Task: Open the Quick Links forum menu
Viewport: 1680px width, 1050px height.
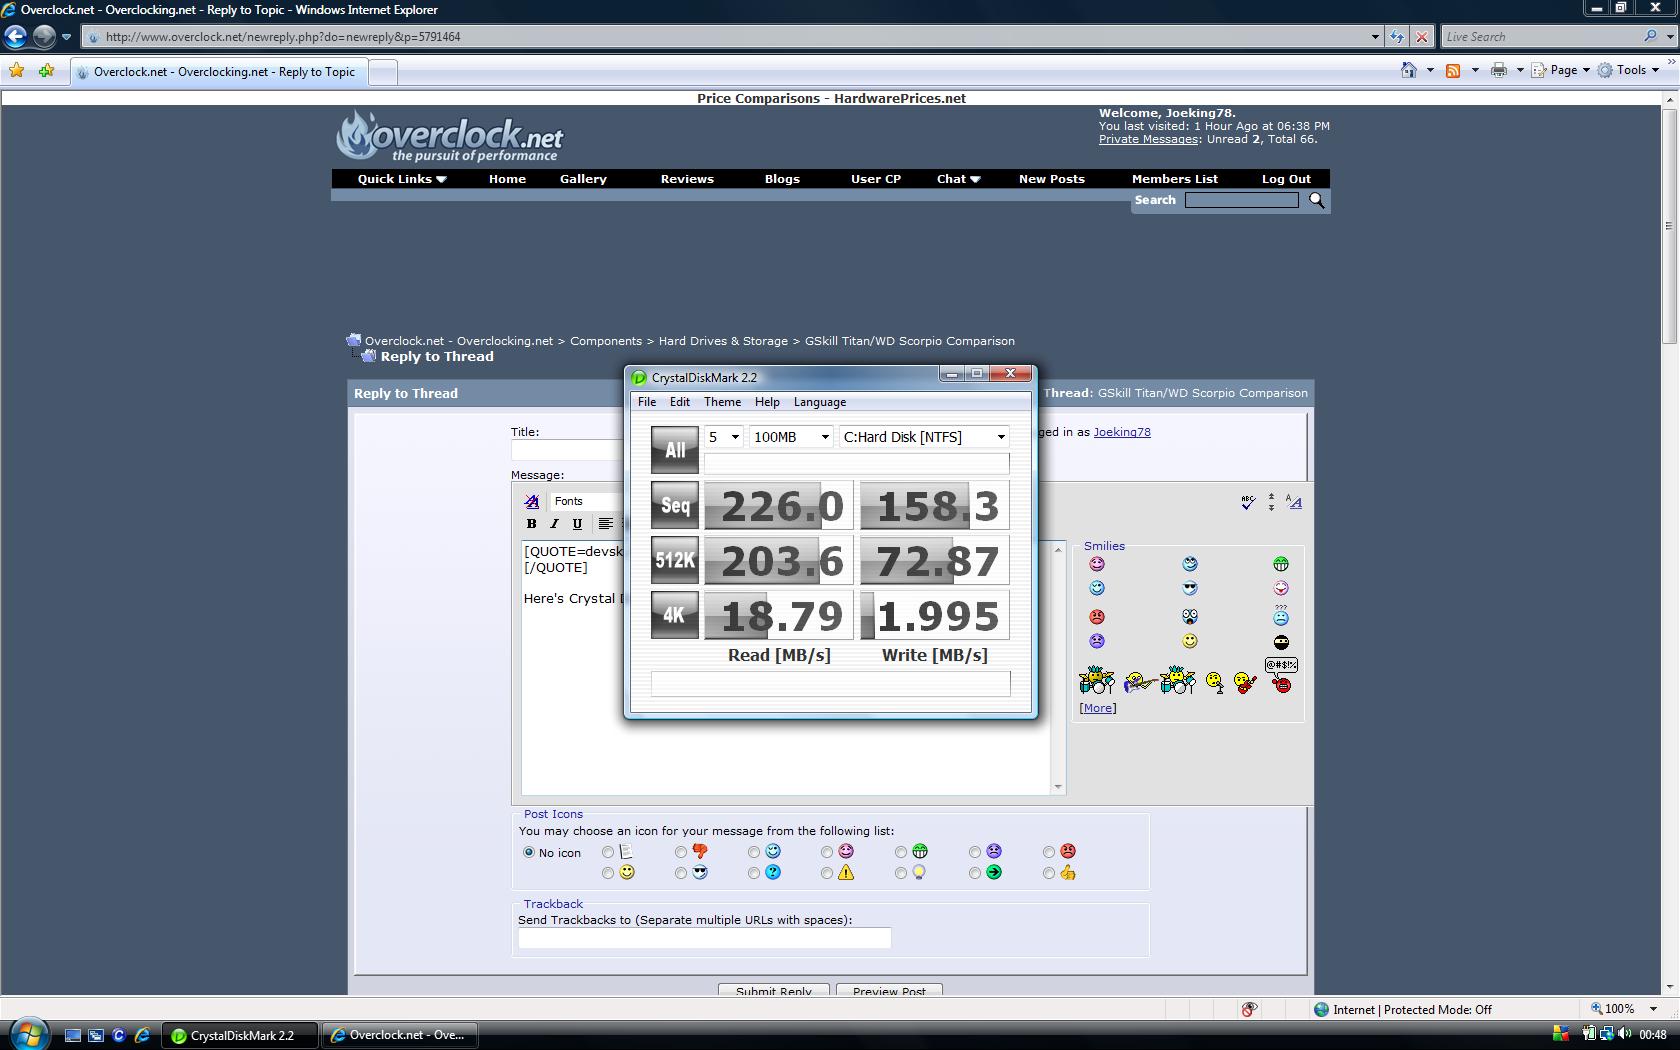Action: tap(402, 179)
